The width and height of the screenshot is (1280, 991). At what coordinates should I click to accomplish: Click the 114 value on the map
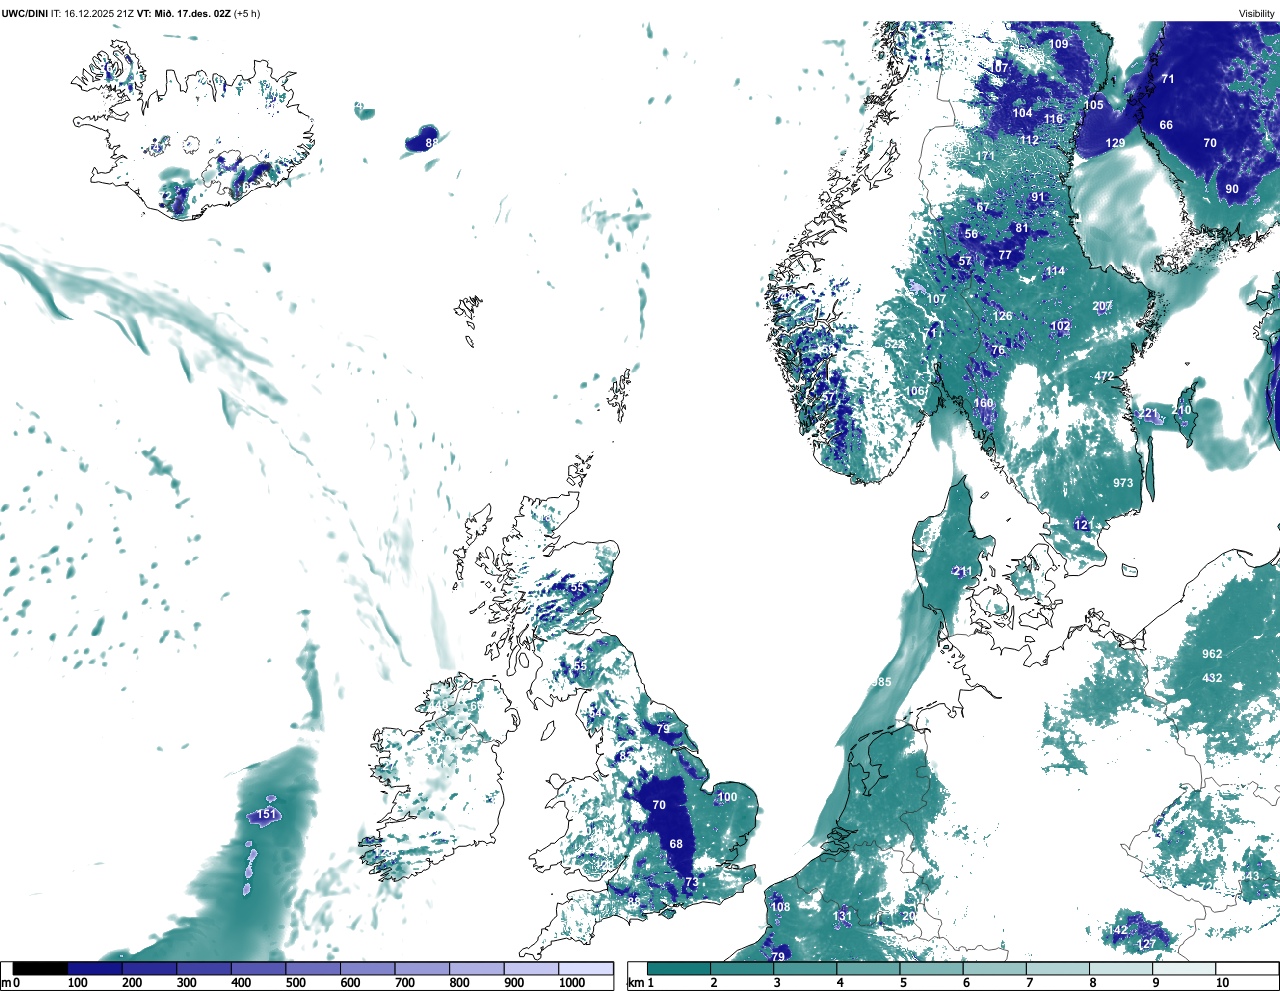[x=1055, y=271]
